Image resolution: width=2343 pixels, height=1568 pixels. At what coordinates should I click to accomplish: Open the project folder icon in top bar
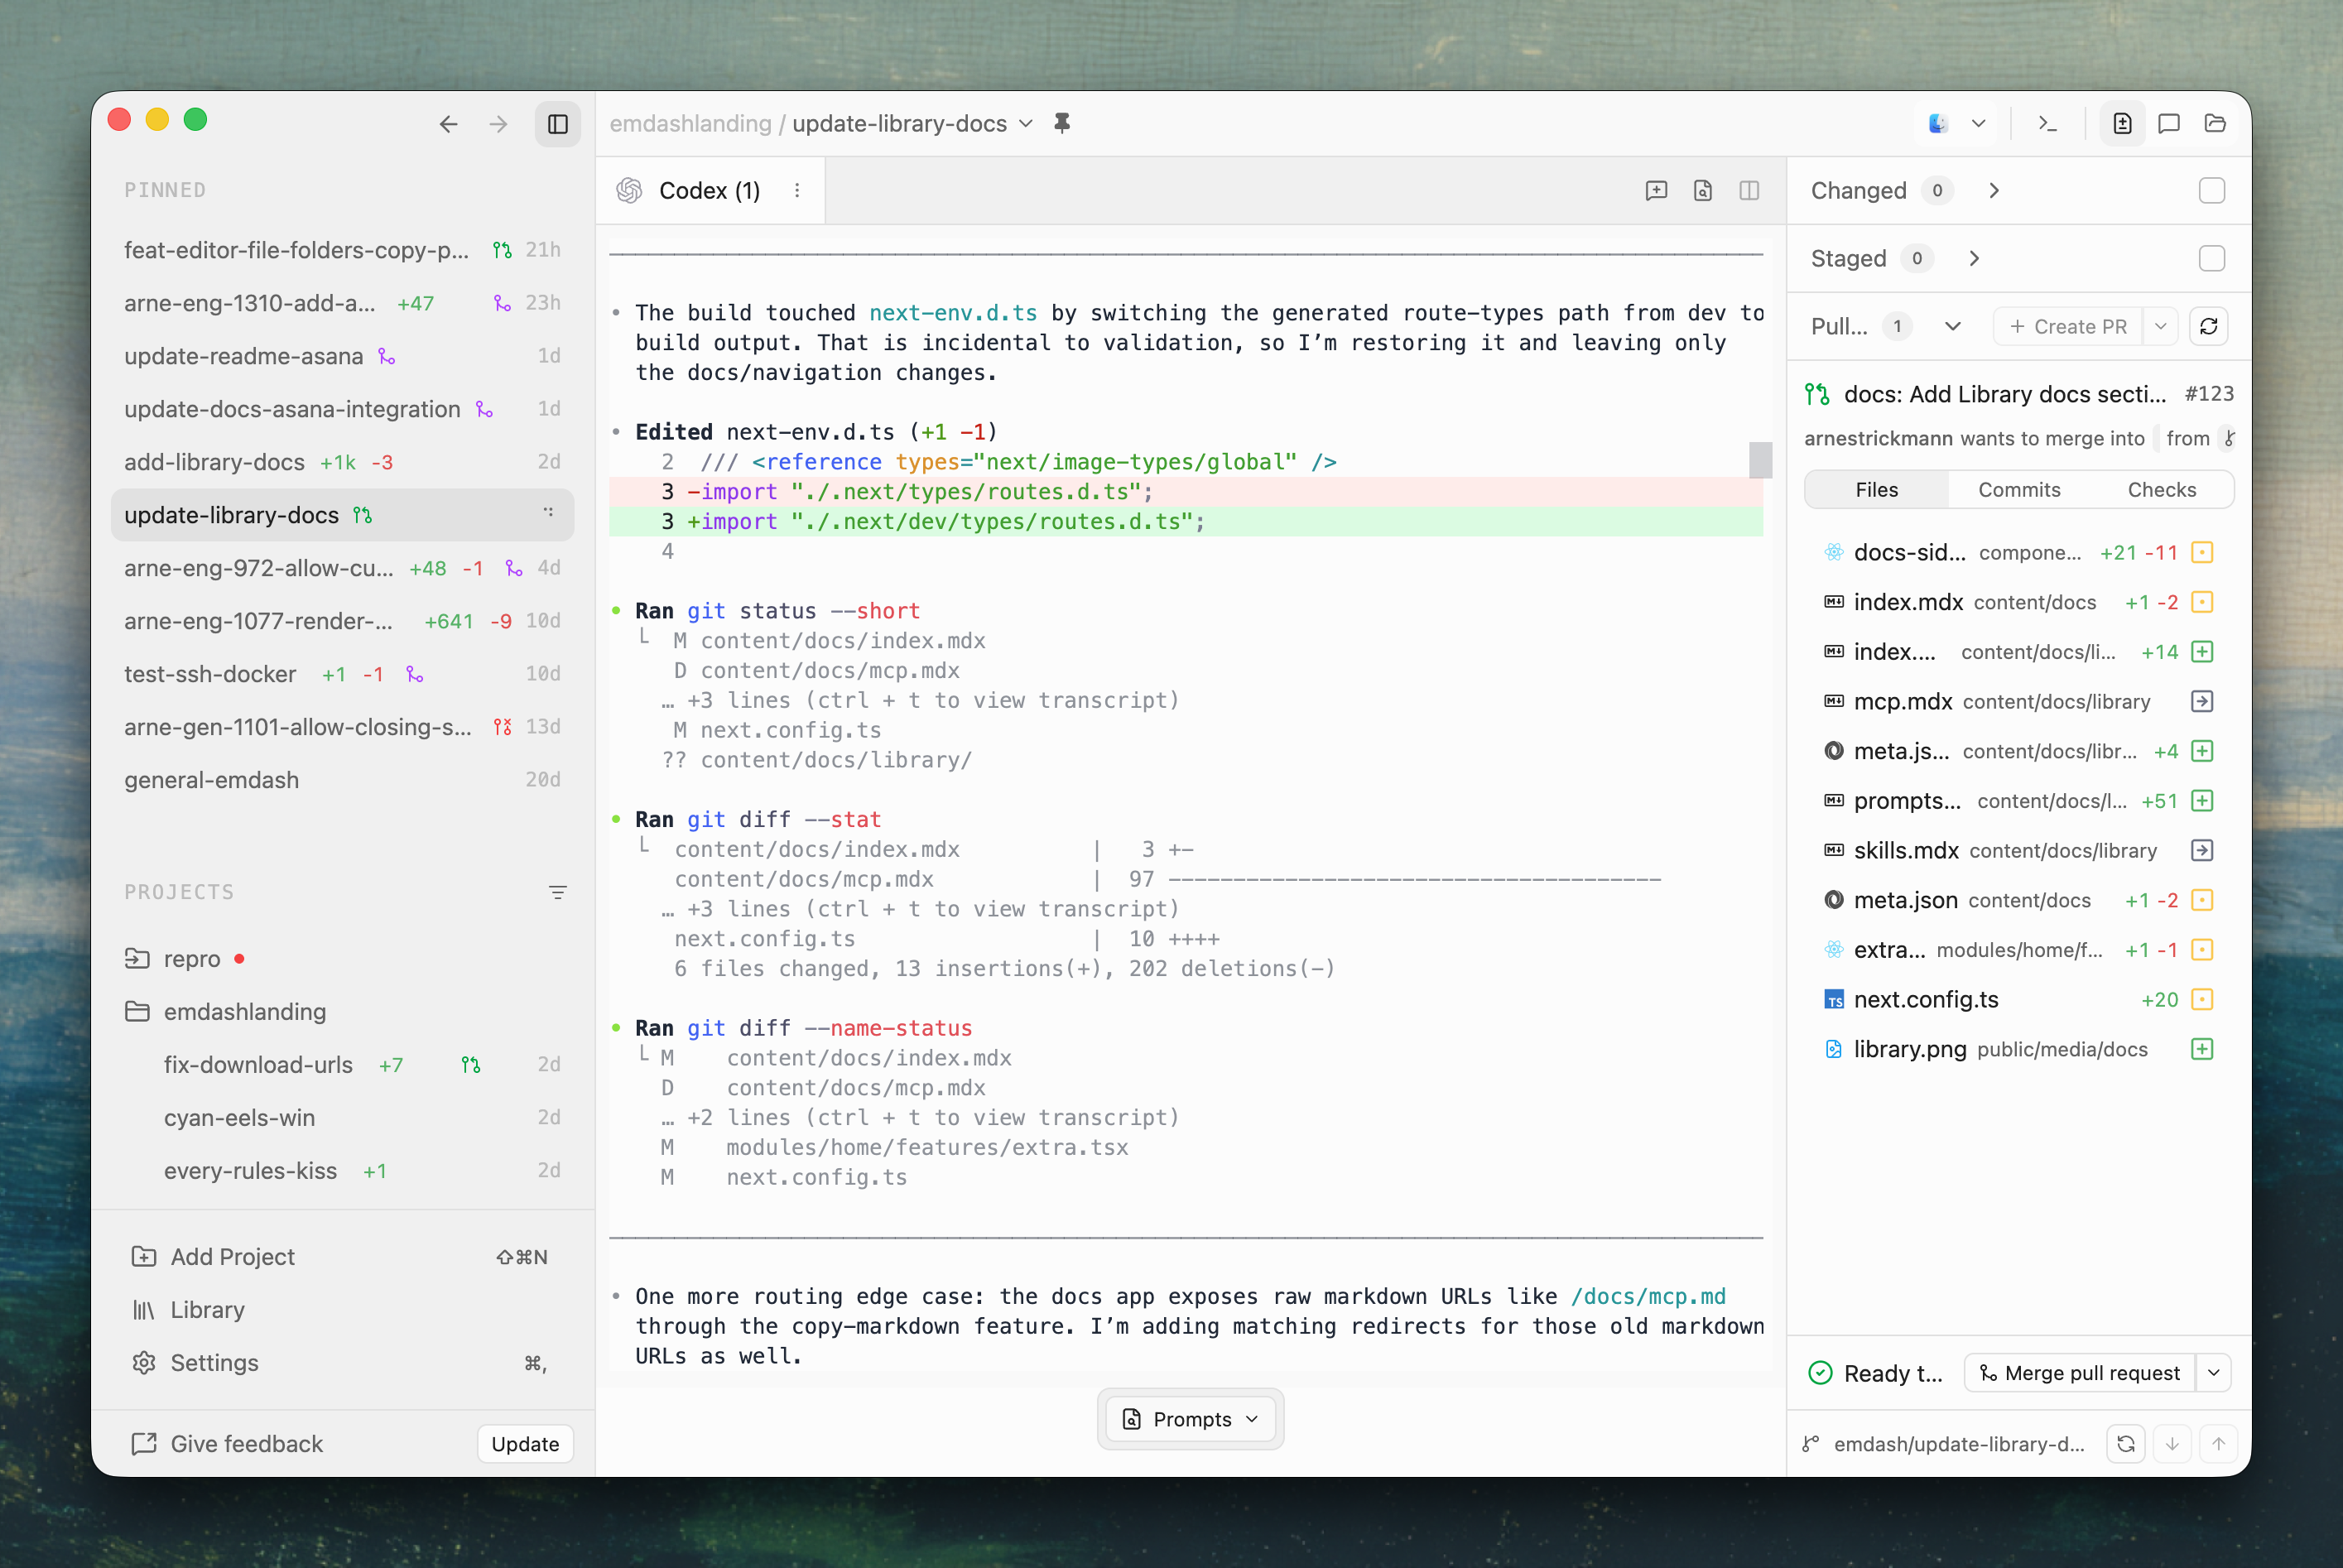pos(2215,124)
